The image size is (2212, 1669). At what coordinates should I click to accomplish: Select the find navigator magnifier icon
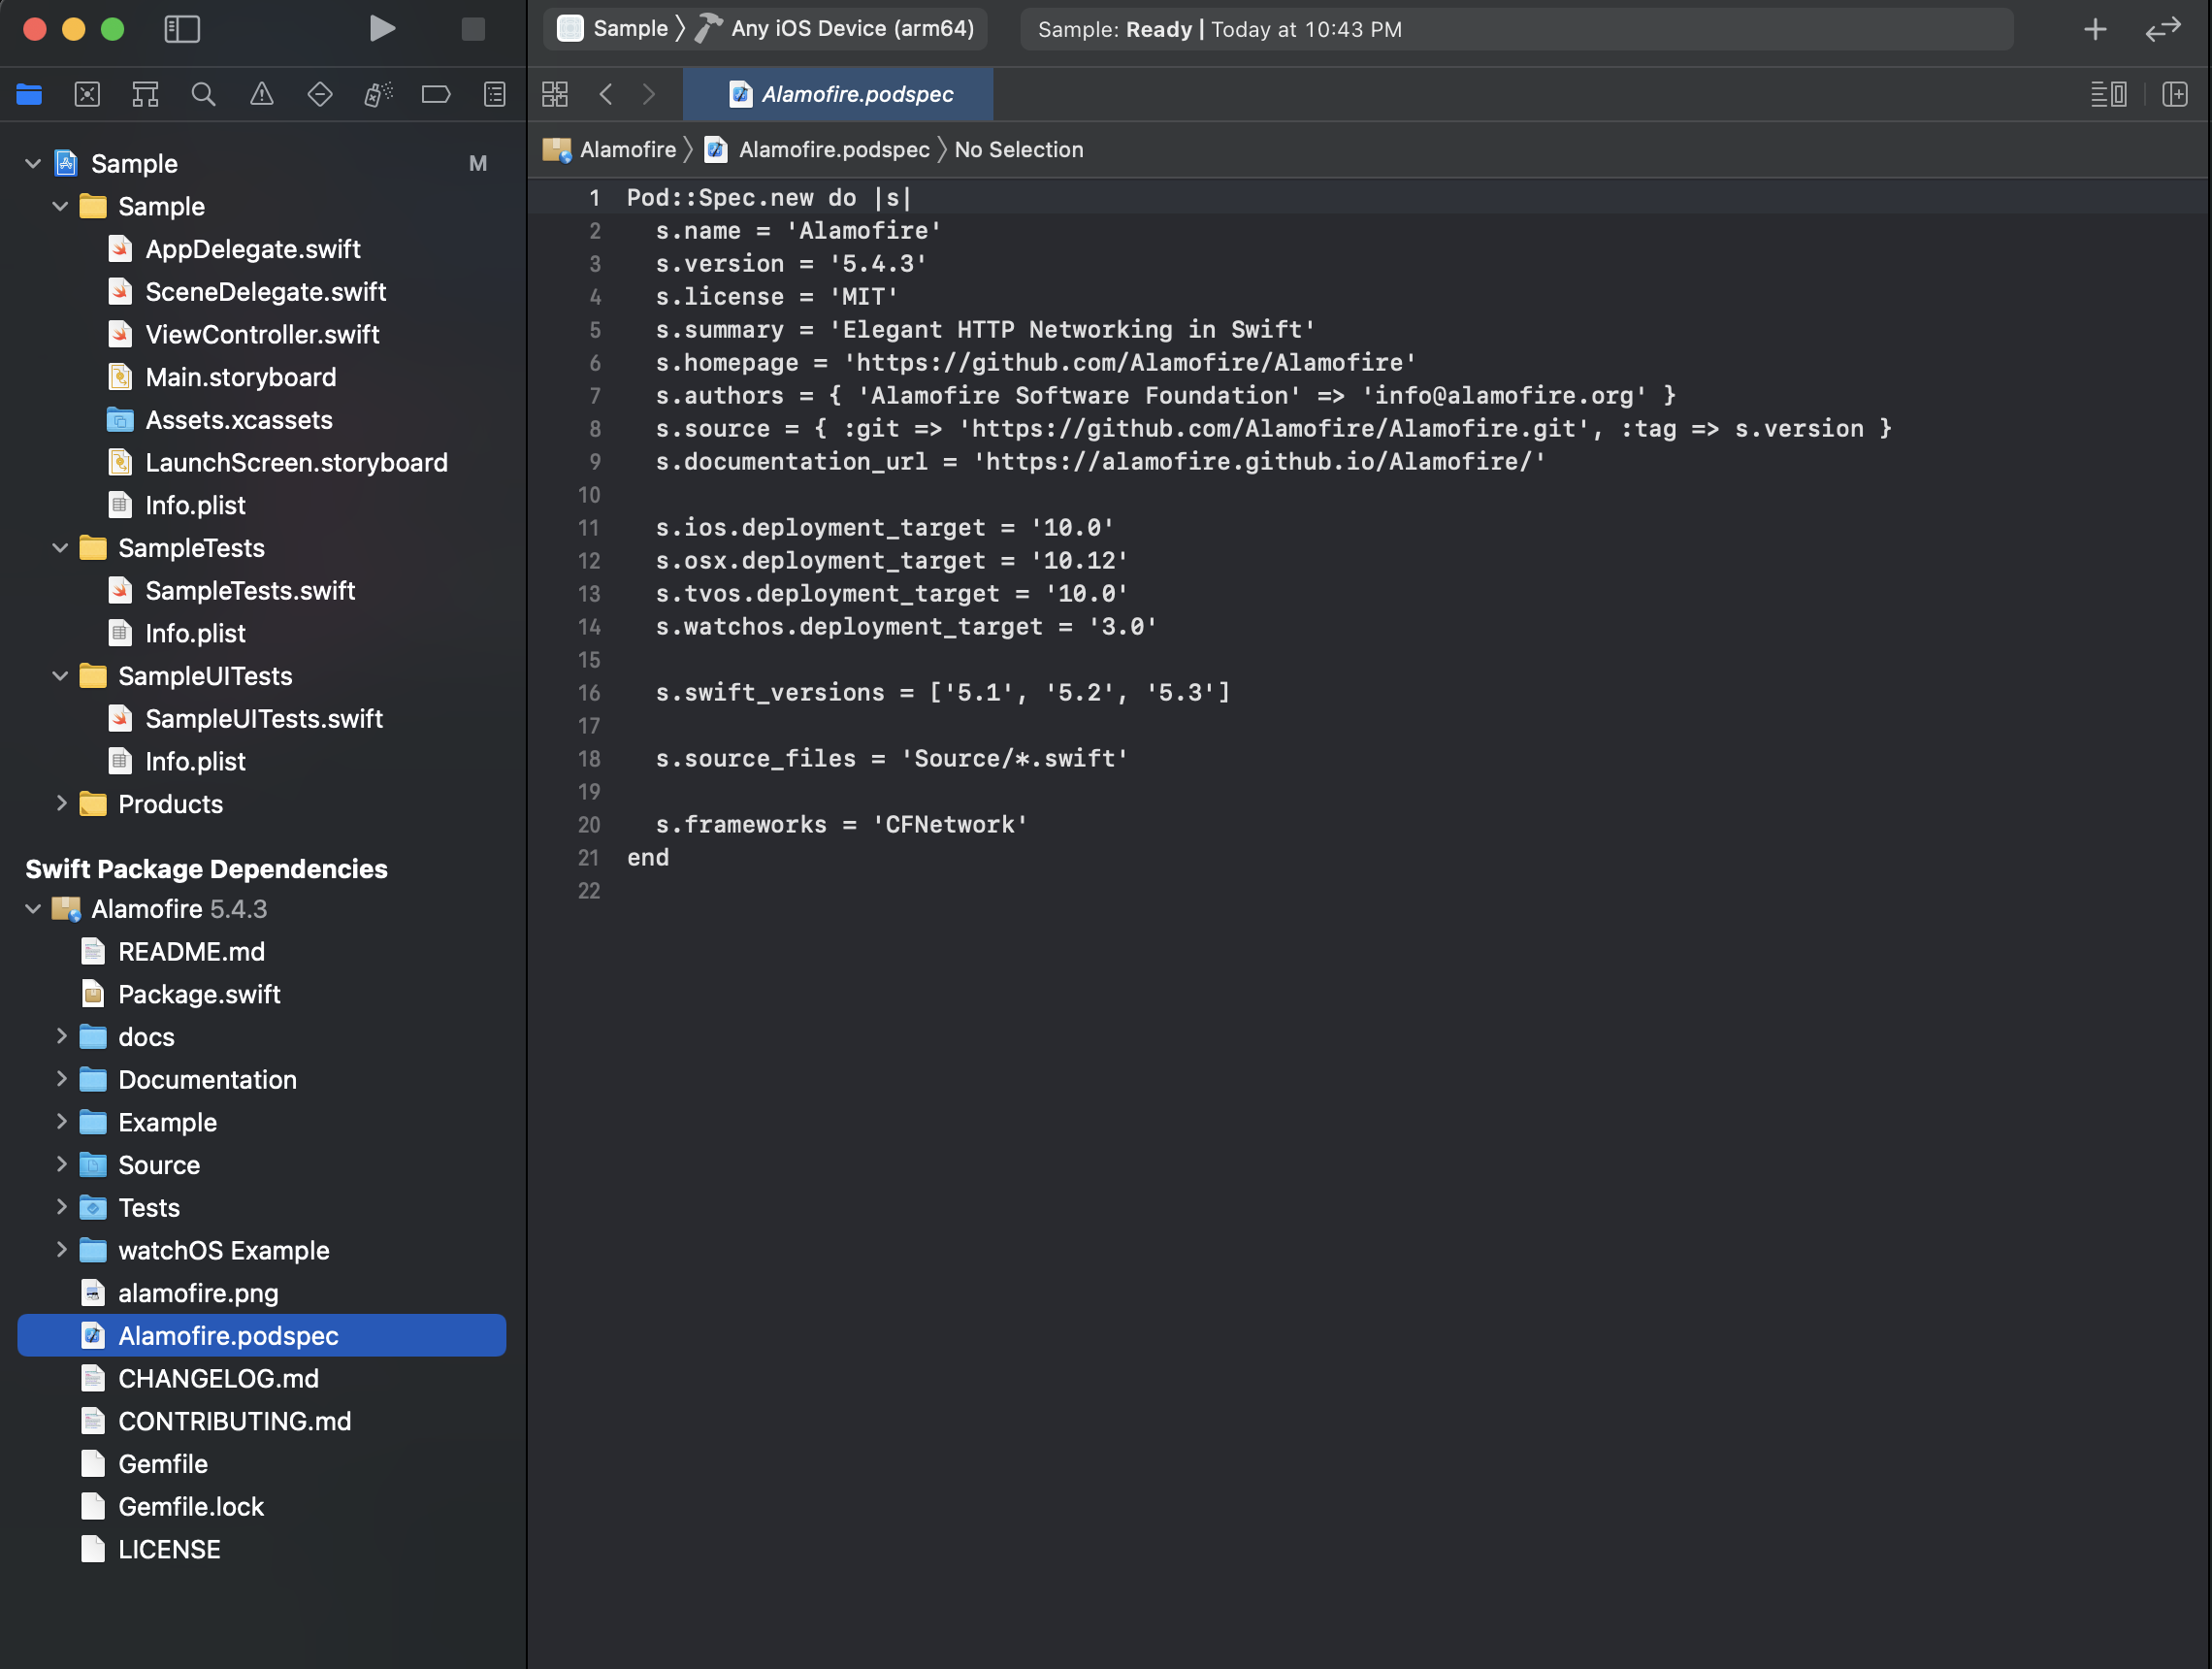point(203,94)
